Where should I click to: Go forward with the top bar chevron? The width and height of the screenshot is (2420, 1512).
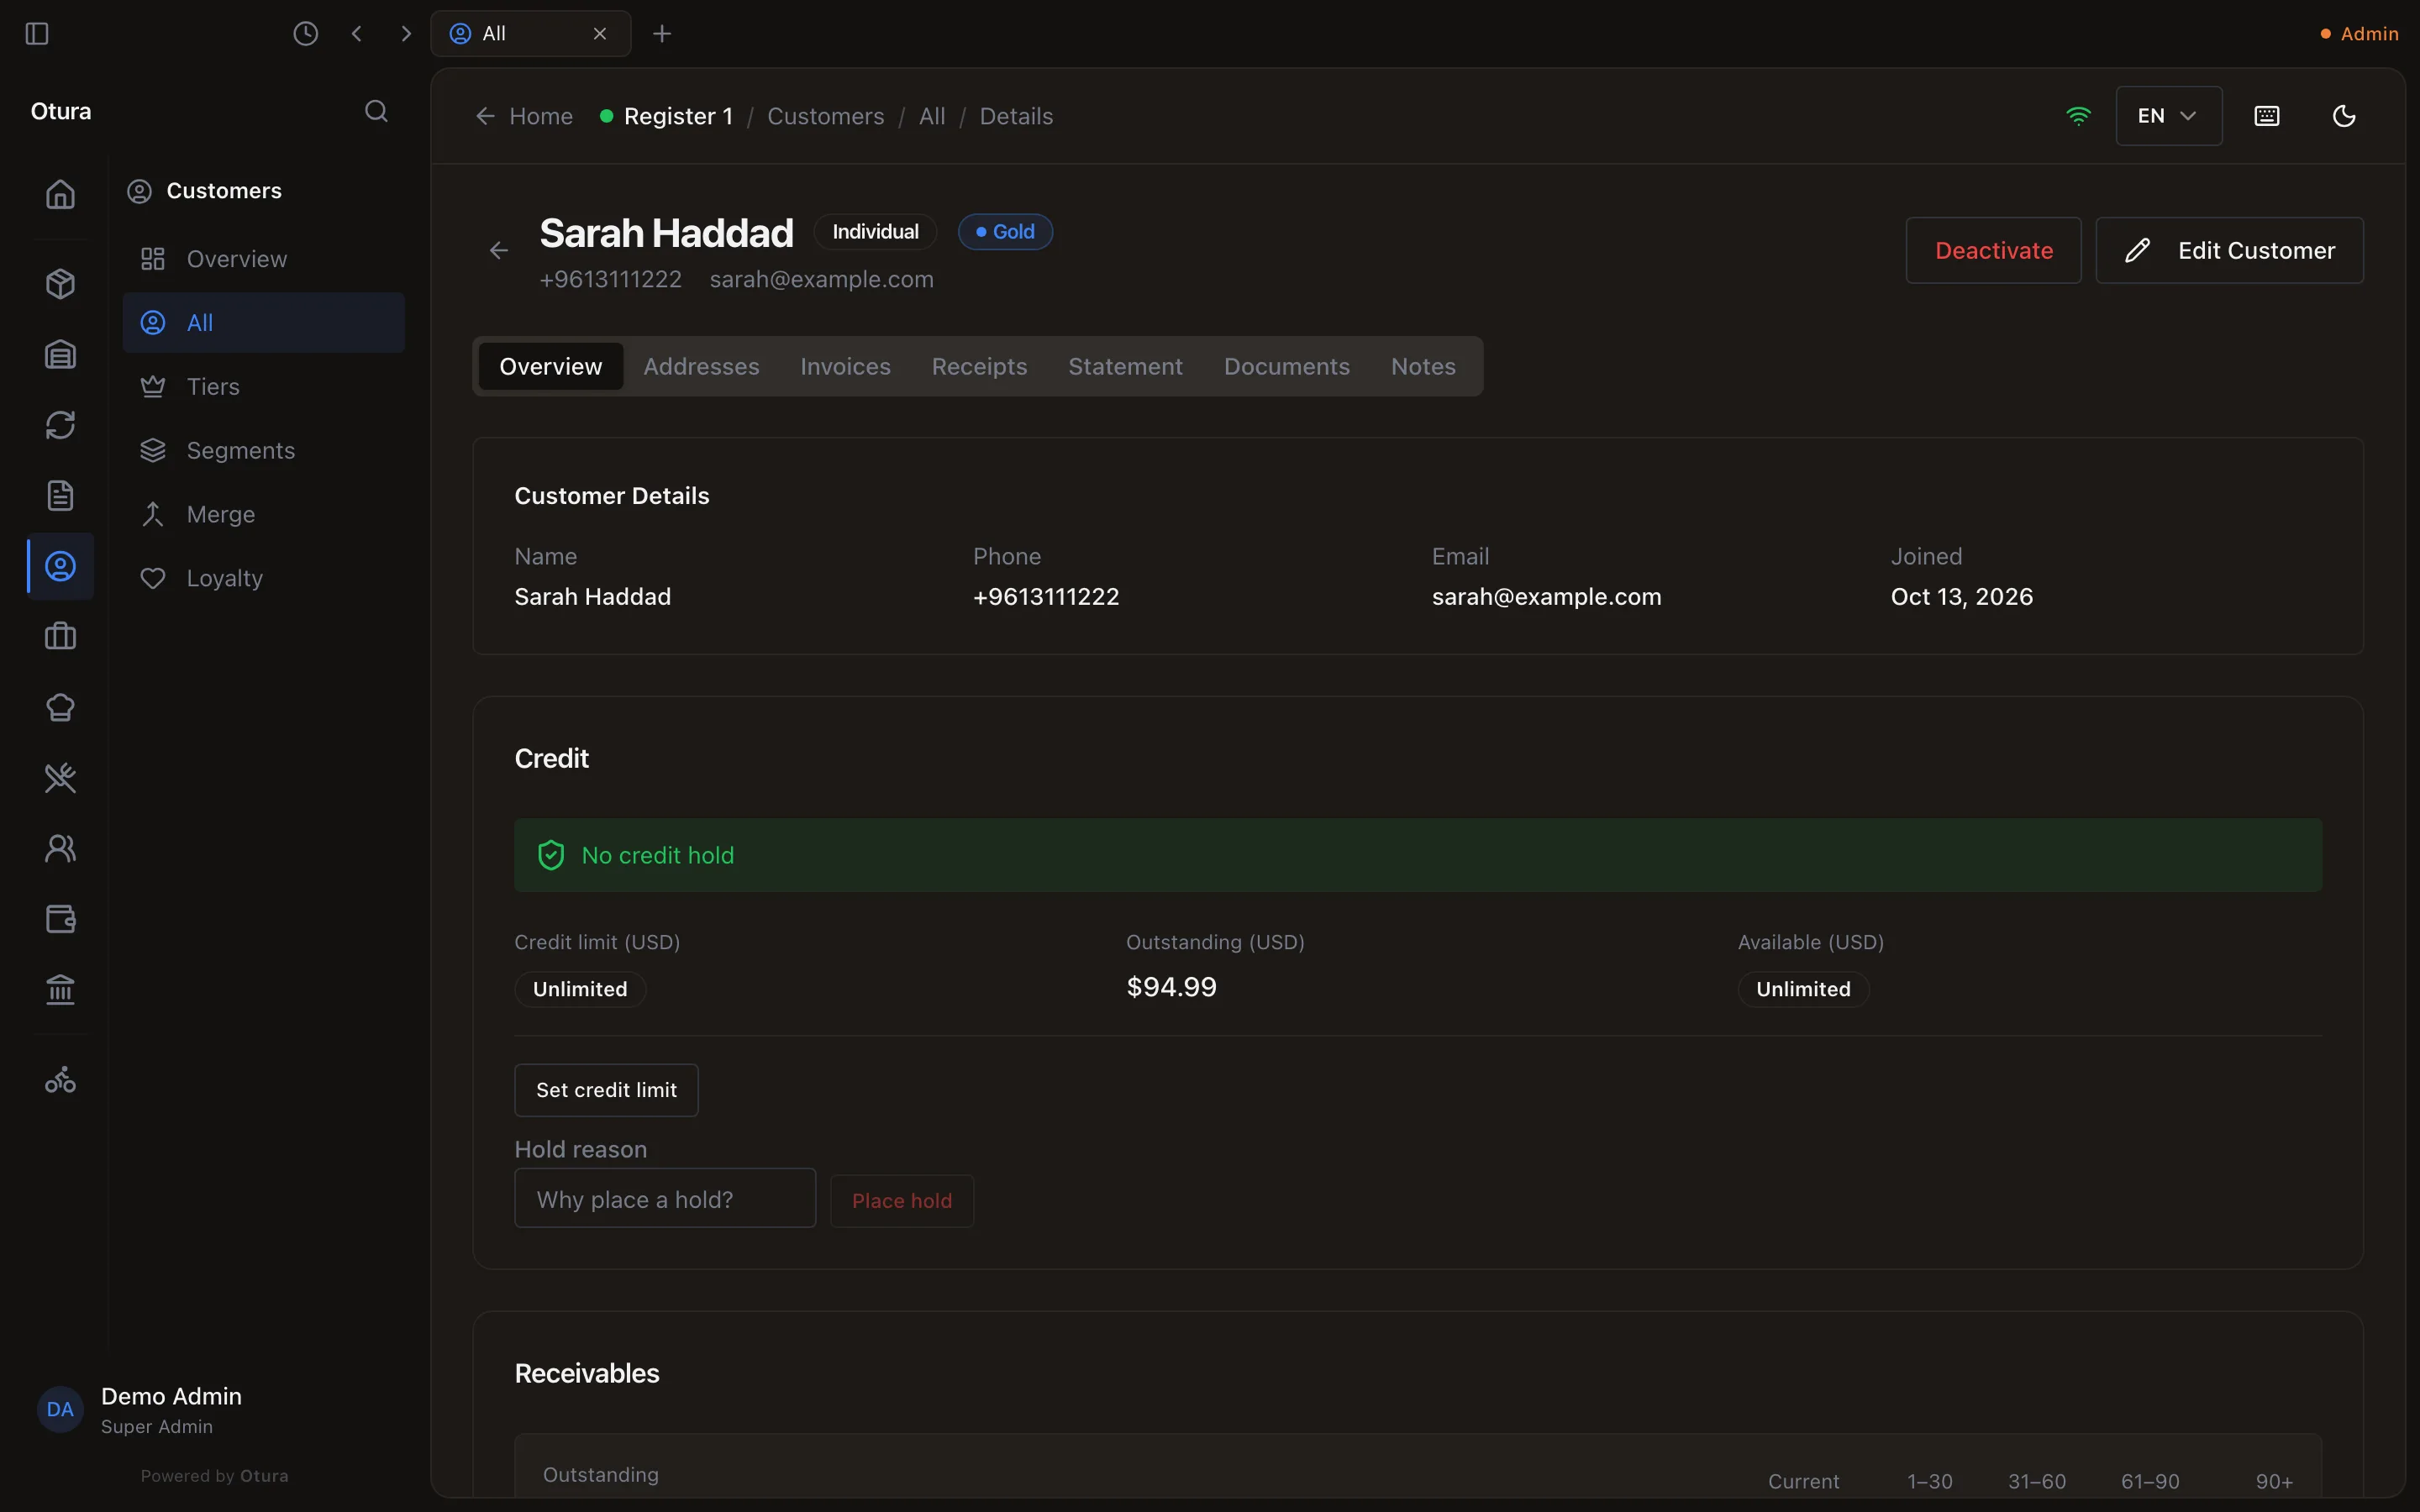click(x=405, y=33)
